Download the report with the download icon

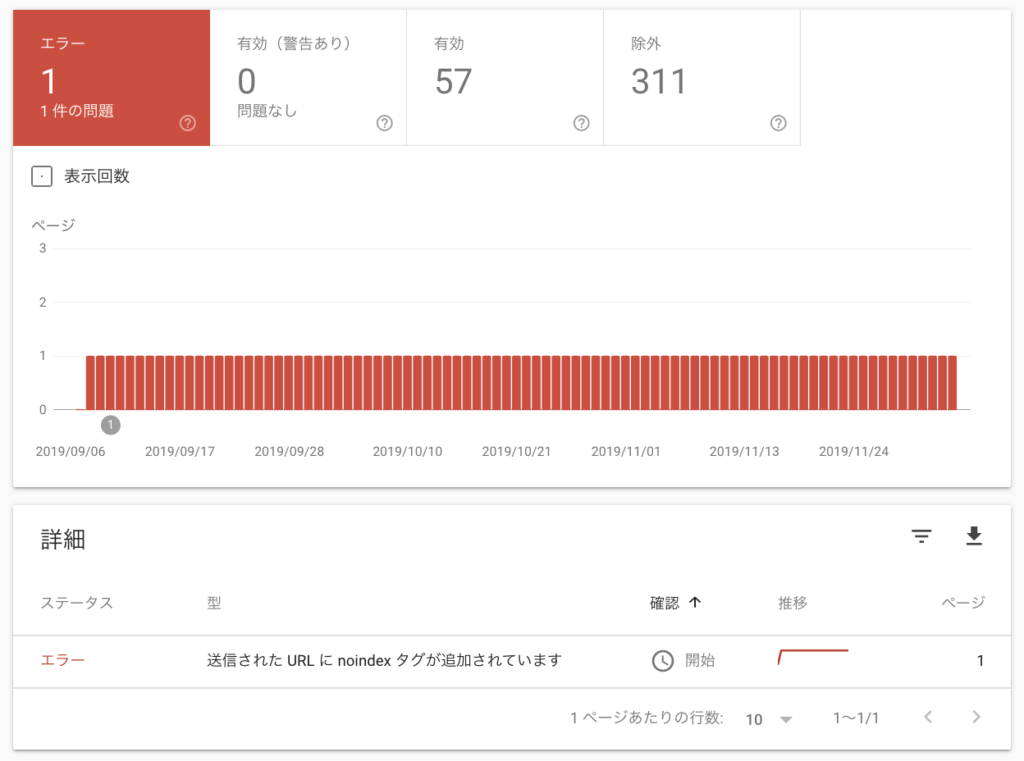pos(973,538)
